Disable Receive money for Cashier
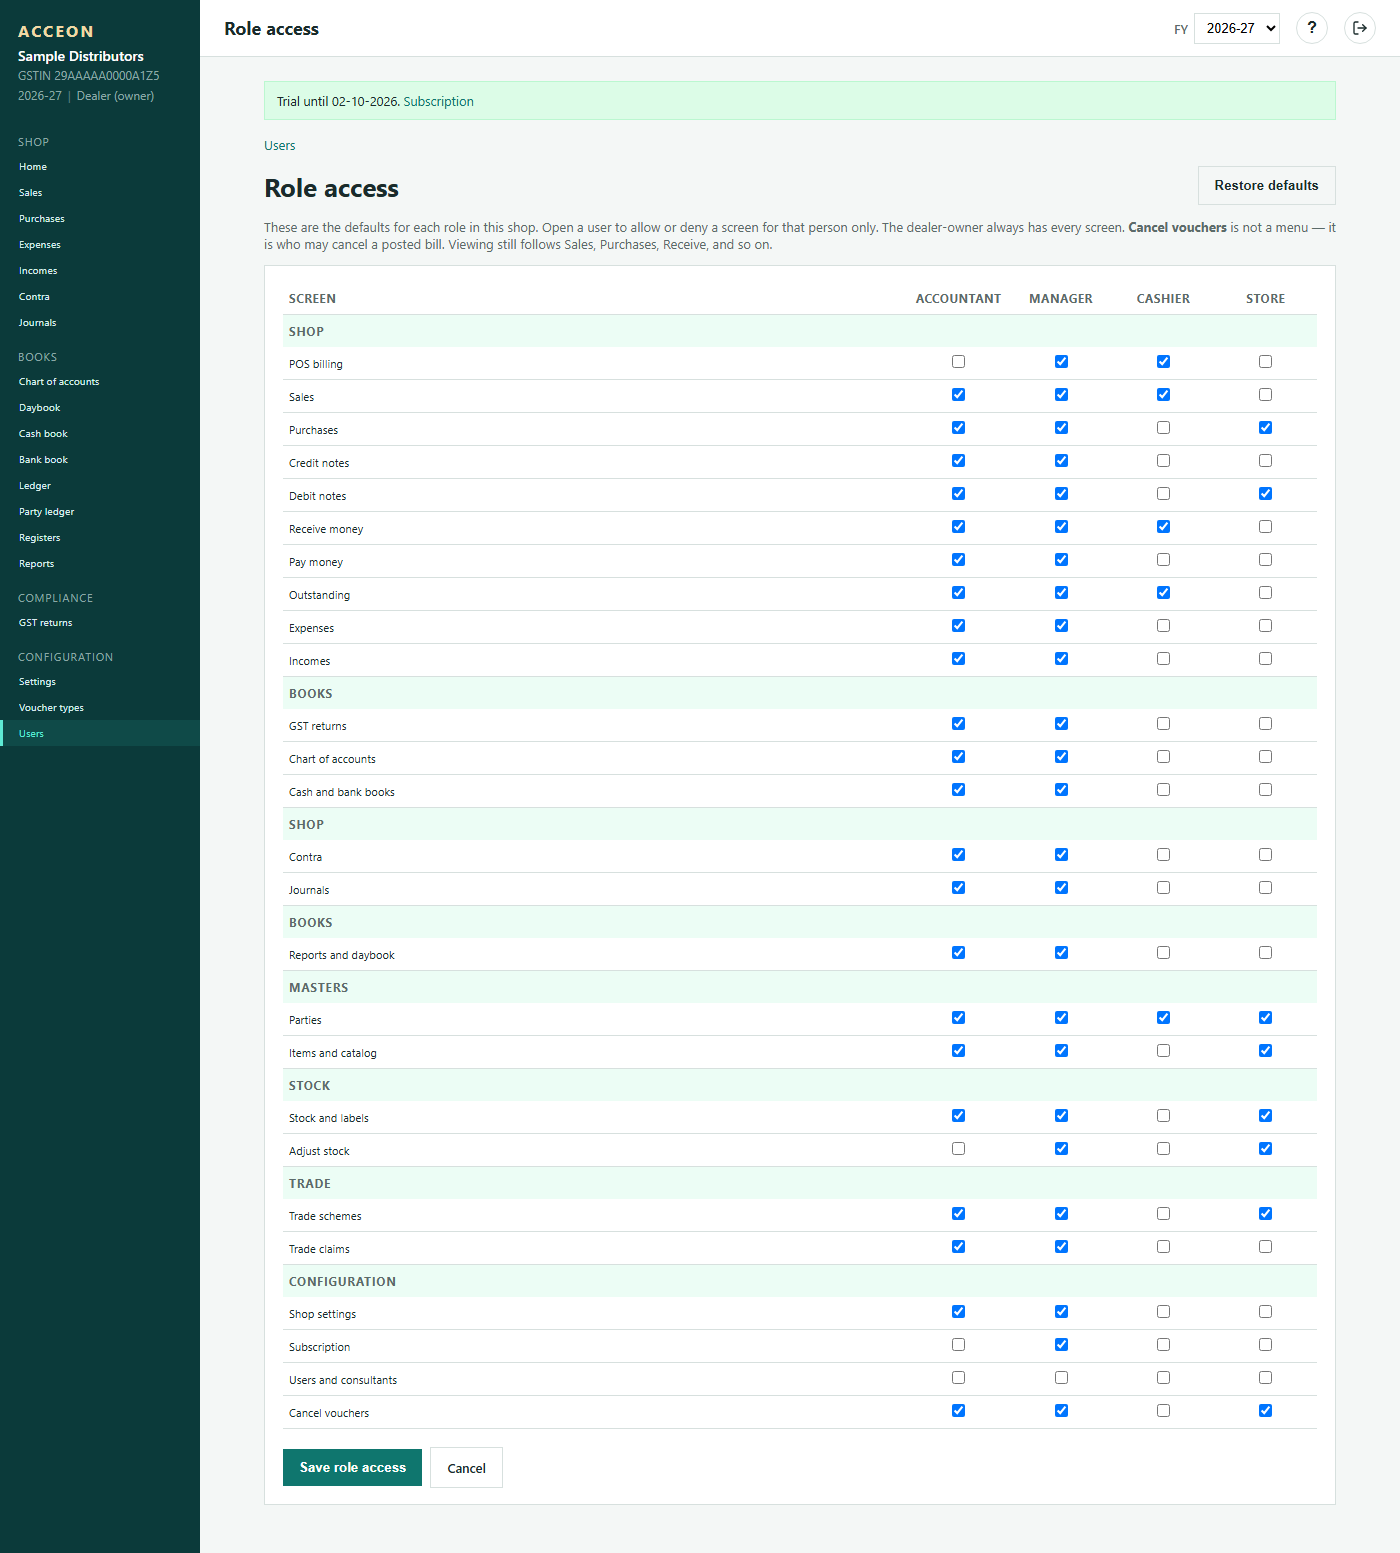Image resolution: width=1400 pixels, height=1553 pixels. (1163, 527)
